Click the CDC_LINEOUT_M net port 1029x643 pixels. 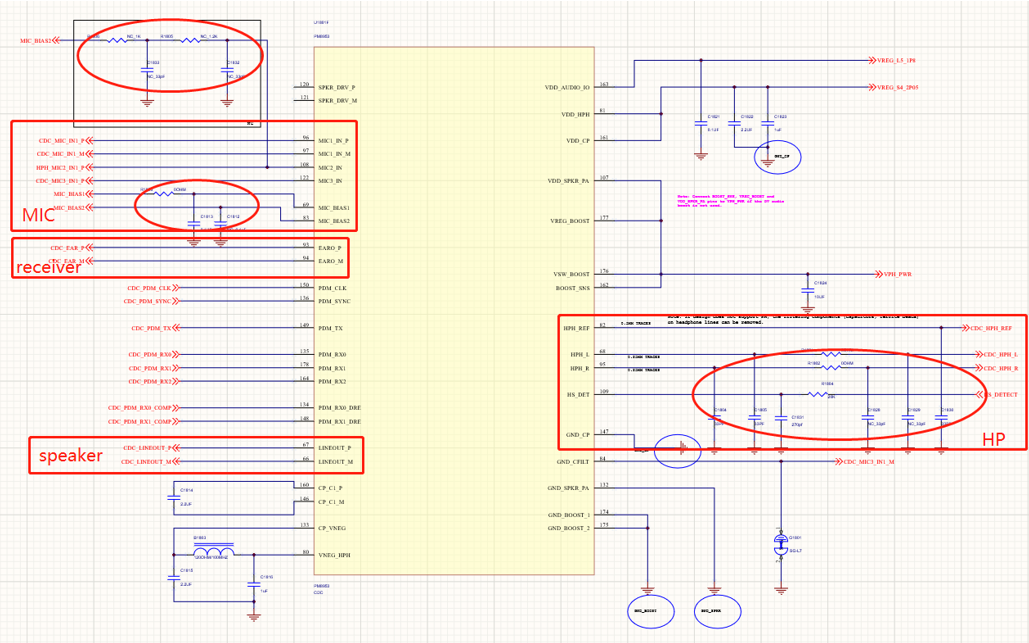150,462
